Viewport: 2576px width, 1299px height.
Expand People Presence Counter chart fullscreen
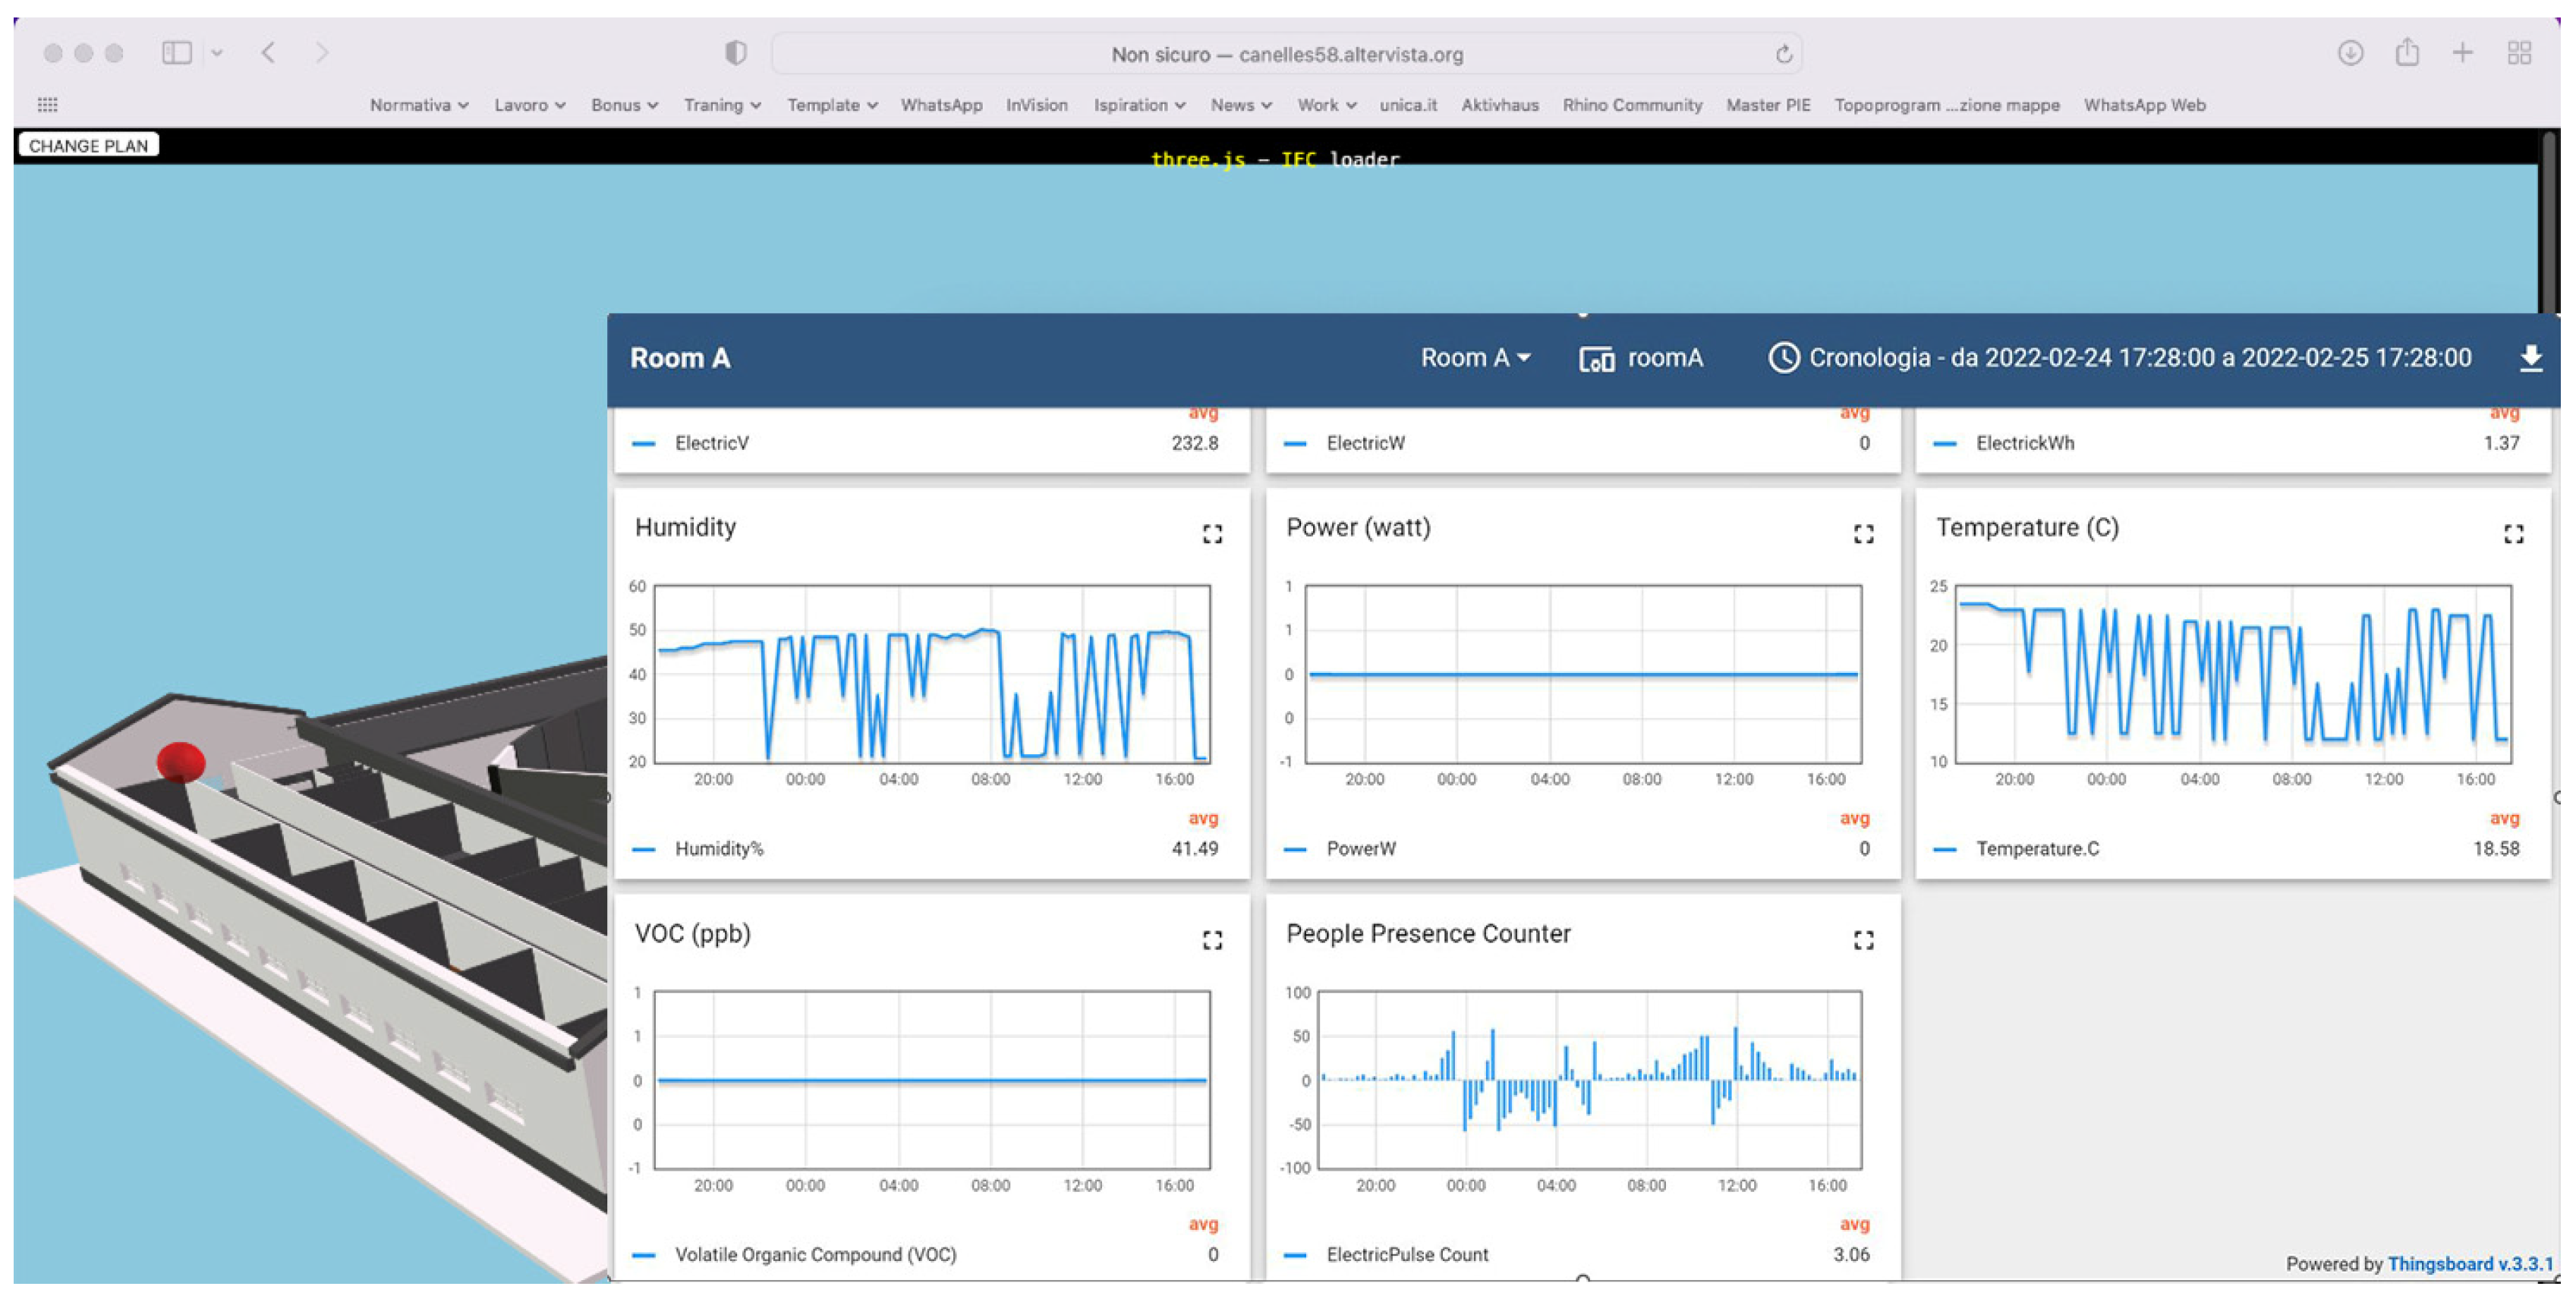(1863, 940)
